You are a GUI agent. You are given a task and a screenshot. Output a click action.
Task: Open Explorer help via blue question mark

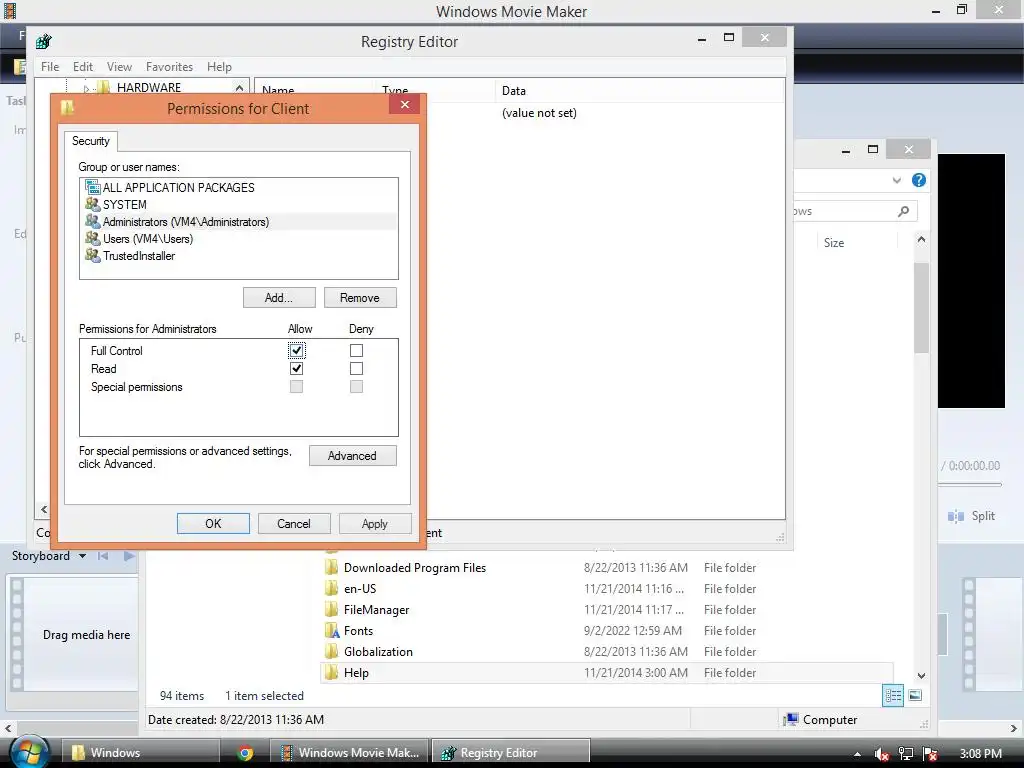[919, 180]
